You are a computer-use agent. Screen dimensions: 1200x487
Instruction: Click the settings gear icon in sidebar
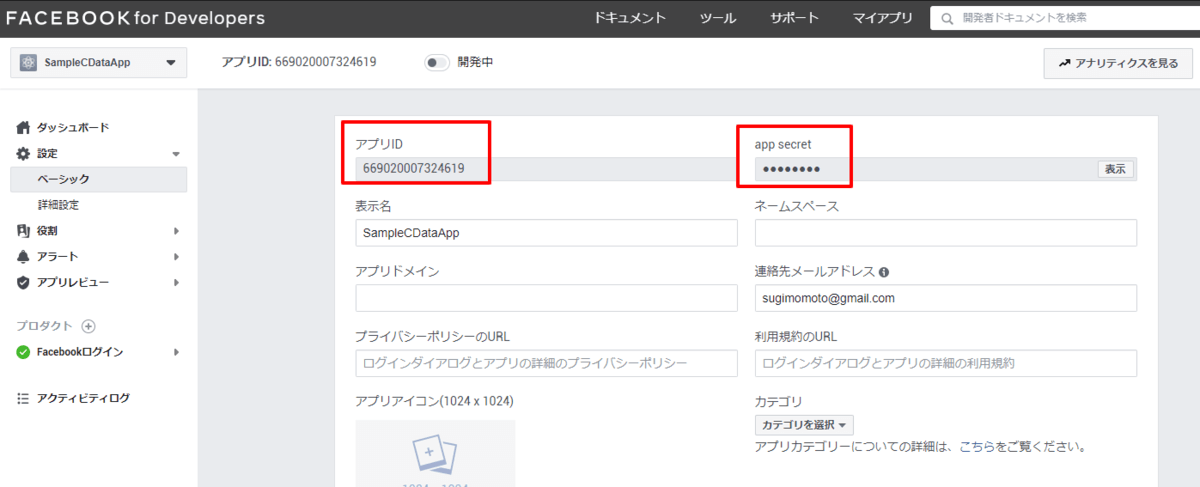pyautogui.click(x=24, y=154)
